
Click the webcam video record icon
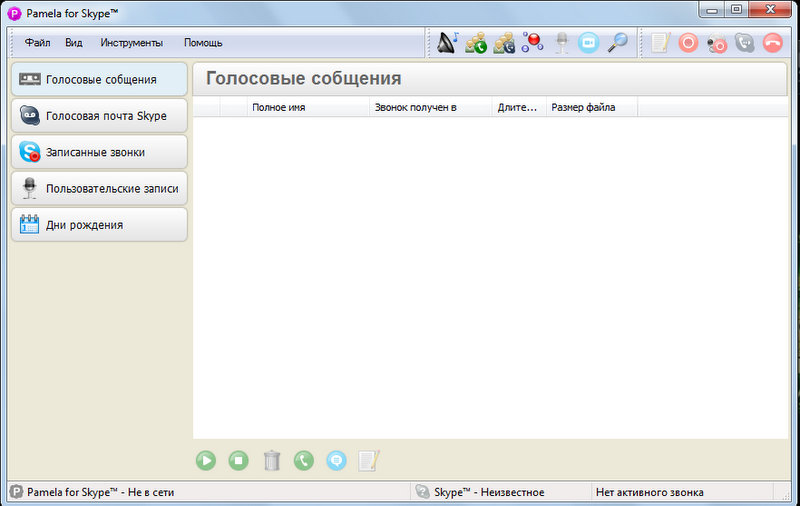pyautogui.click(x=717, y=44)
